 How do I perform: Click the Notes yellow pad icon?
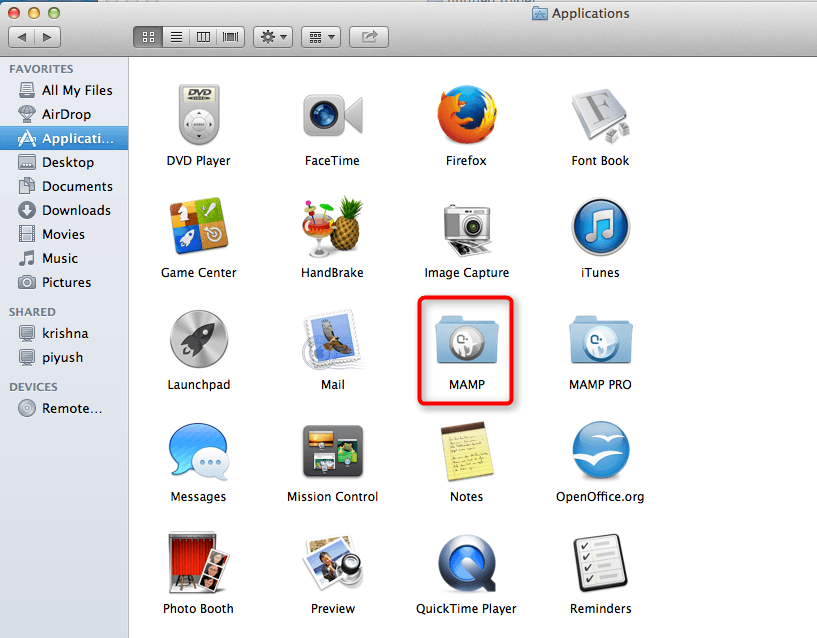(467, 451)
